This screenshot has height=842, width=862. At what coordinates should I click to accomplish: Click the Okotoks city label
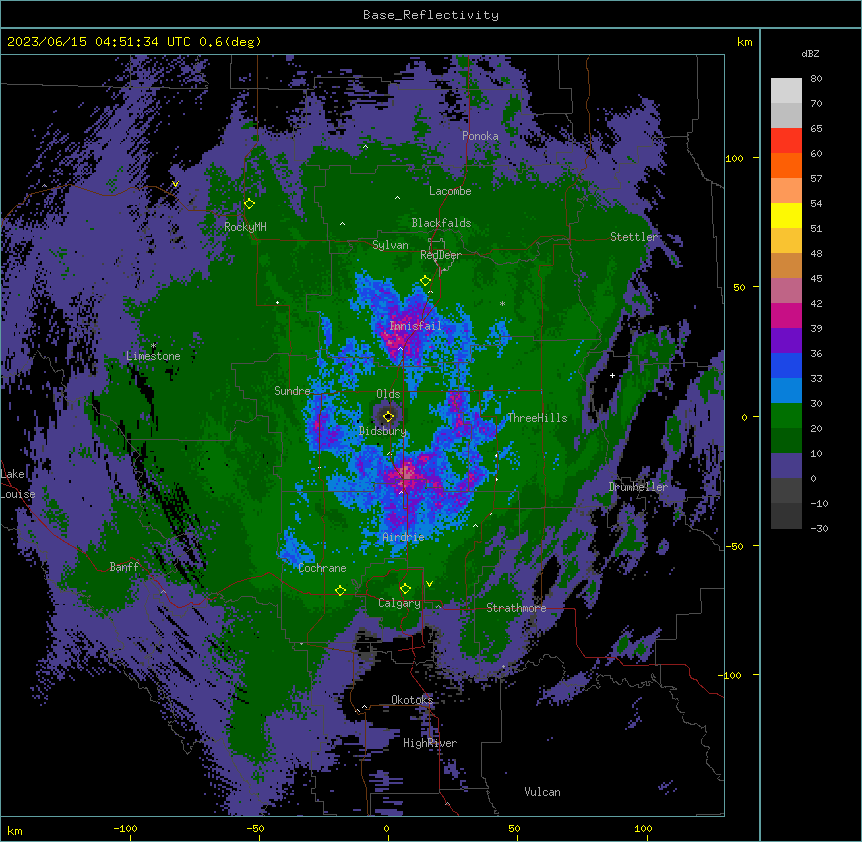coord(412,700)
